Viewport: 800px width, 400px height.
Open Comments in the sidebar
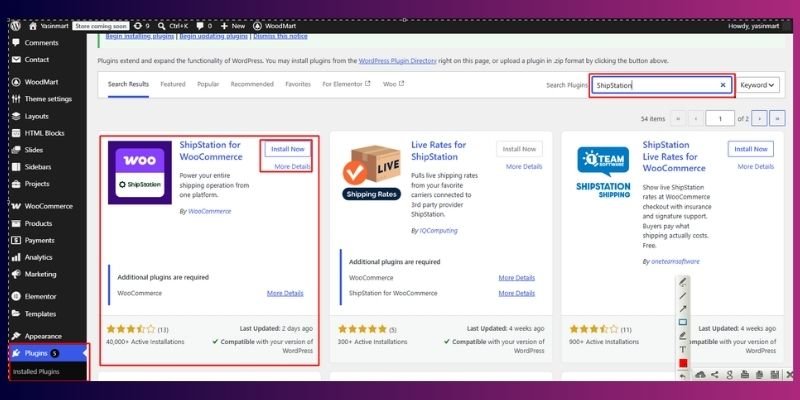click(x=41, y=43)
